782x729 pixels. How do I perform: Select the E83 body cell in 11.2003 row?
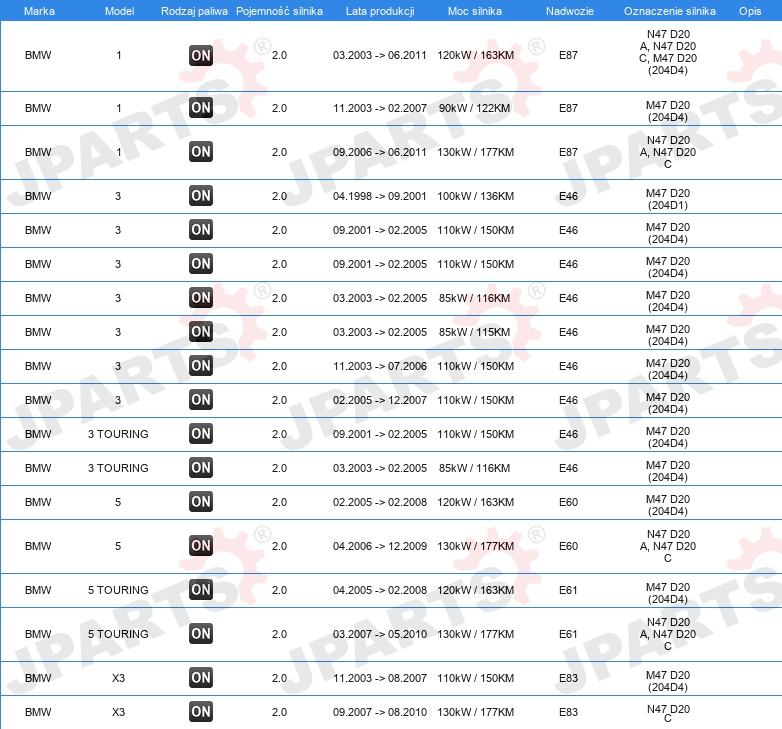568,678
